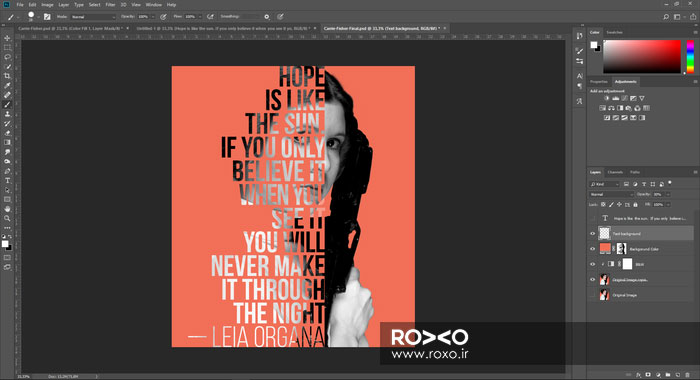Toggle the brush settings panel button
Image resolution: width=700 pixels, height=380 pixels.
click(47, 17)
